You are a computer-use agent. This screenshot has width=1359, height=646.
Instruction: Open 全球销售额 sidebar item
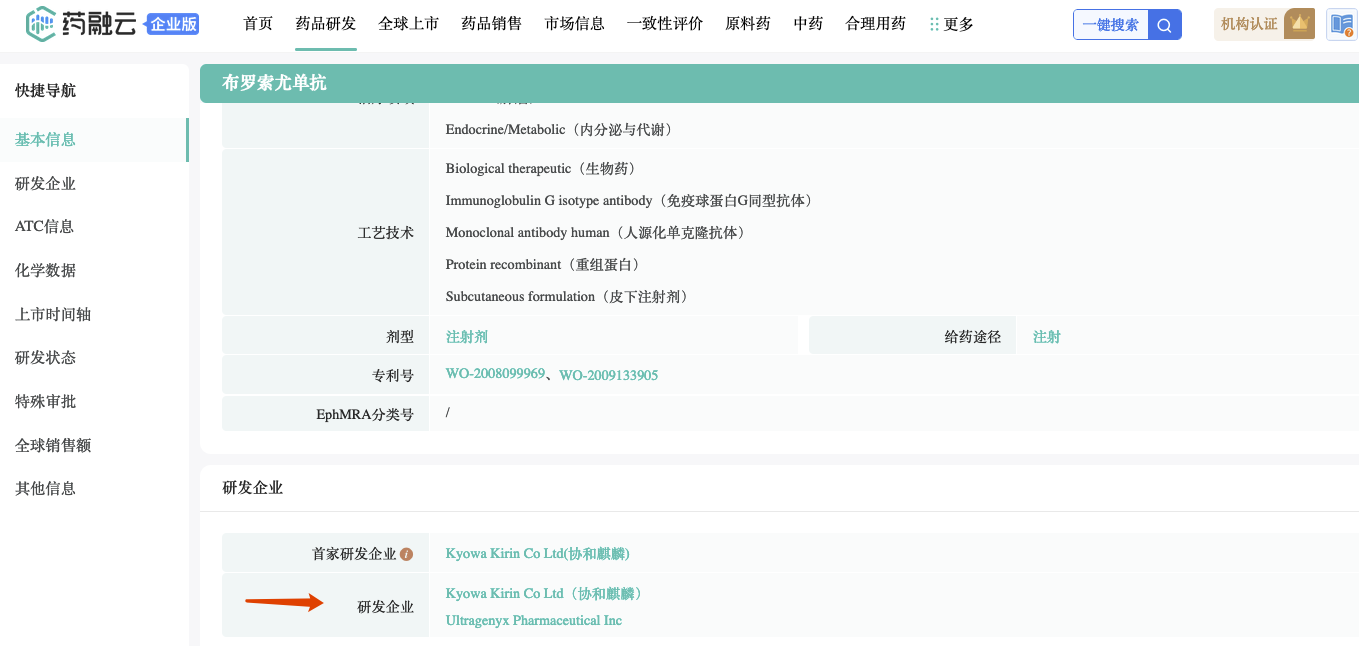tap(52, 445)
